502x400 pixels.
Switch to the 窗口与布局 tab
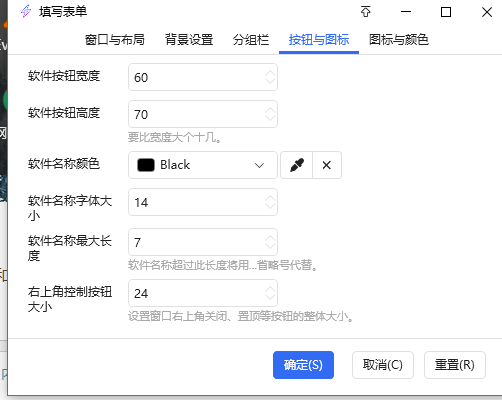(x=115, y=40)
